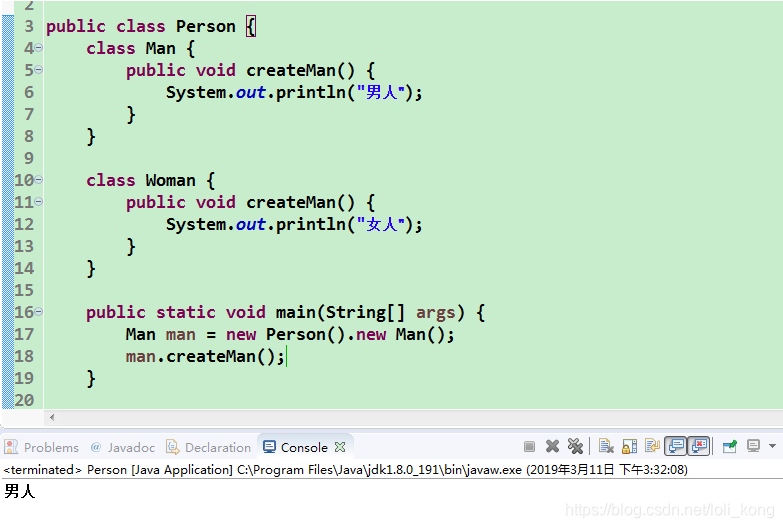Screen dimensions: 783x528
Task: Click 'man.createMan();' on line 18
Action: [205, 356]
